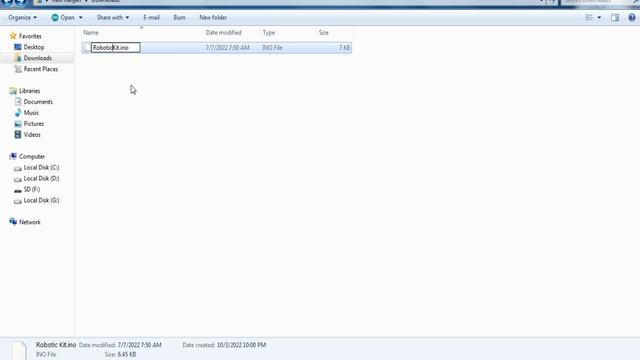Sort by the Type column header
The height and width of the screenshot is (360, 640).
click(269, 32)
